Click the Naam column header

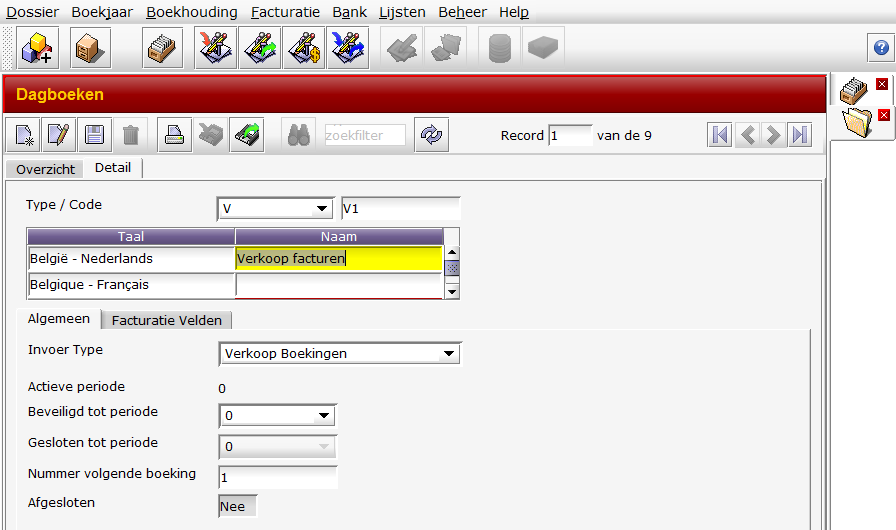pos(339,236)
